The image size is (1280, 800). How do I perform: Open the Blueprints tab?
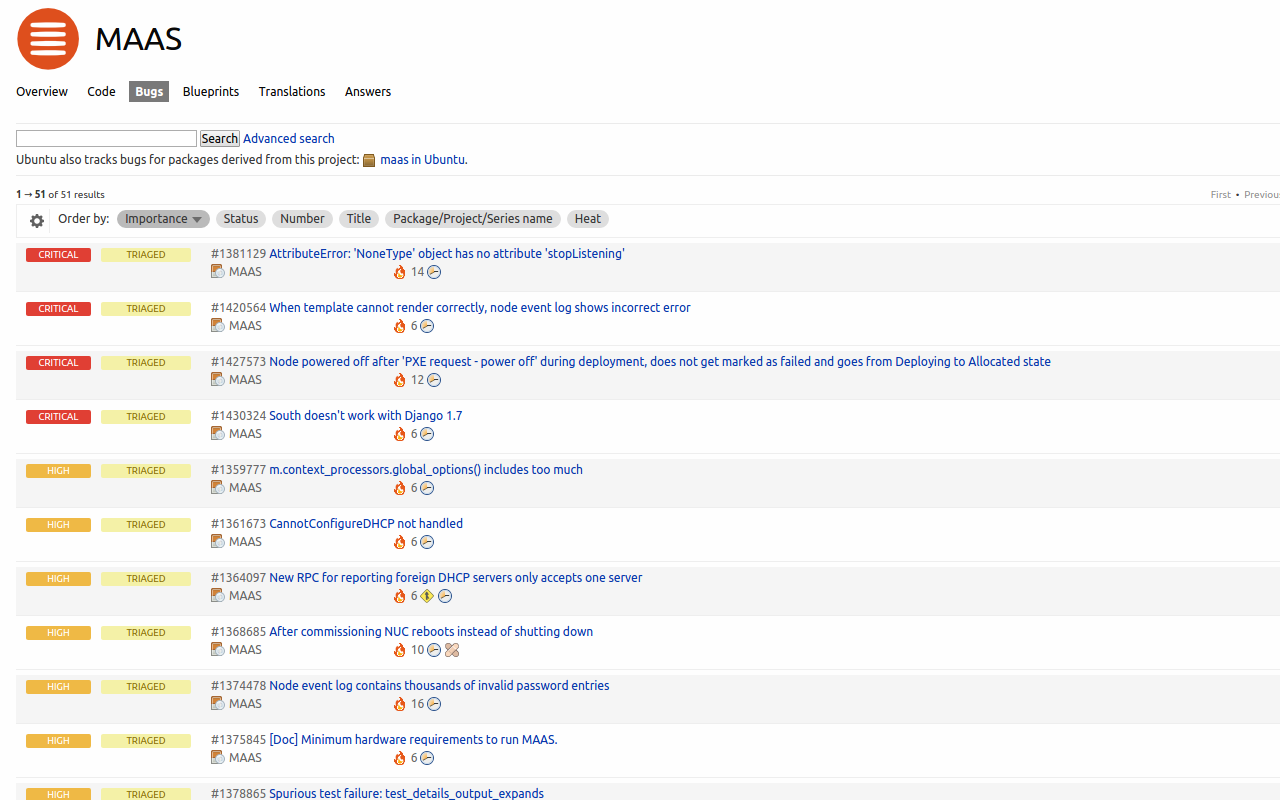pyautogui.click(x=211, y=92)
